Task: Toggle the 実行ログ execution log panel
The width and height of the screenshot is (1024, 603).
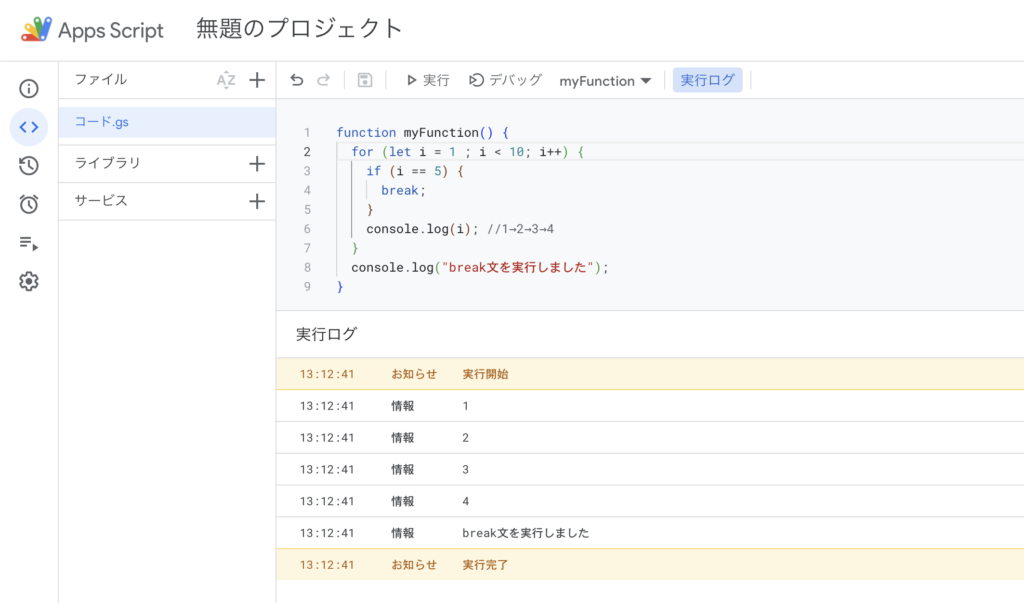Action: (707, 80)
